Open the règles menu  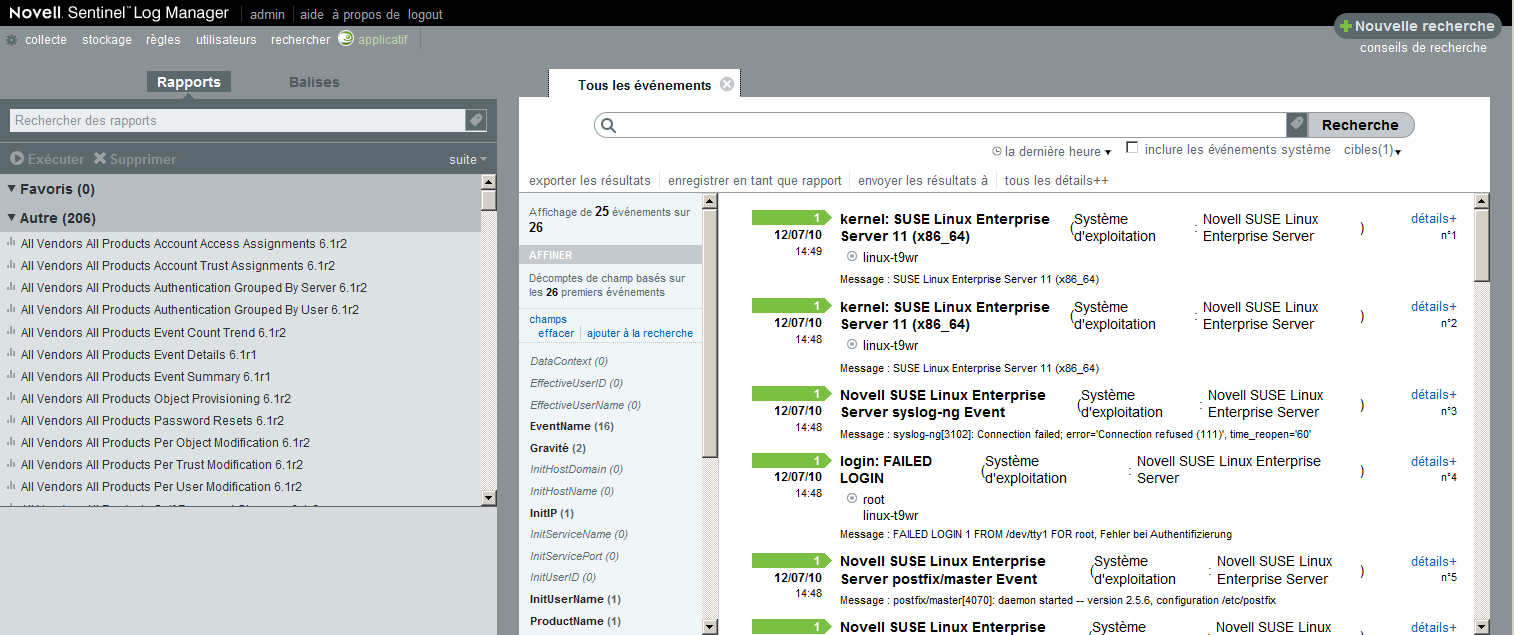click(x=163, y=40)
